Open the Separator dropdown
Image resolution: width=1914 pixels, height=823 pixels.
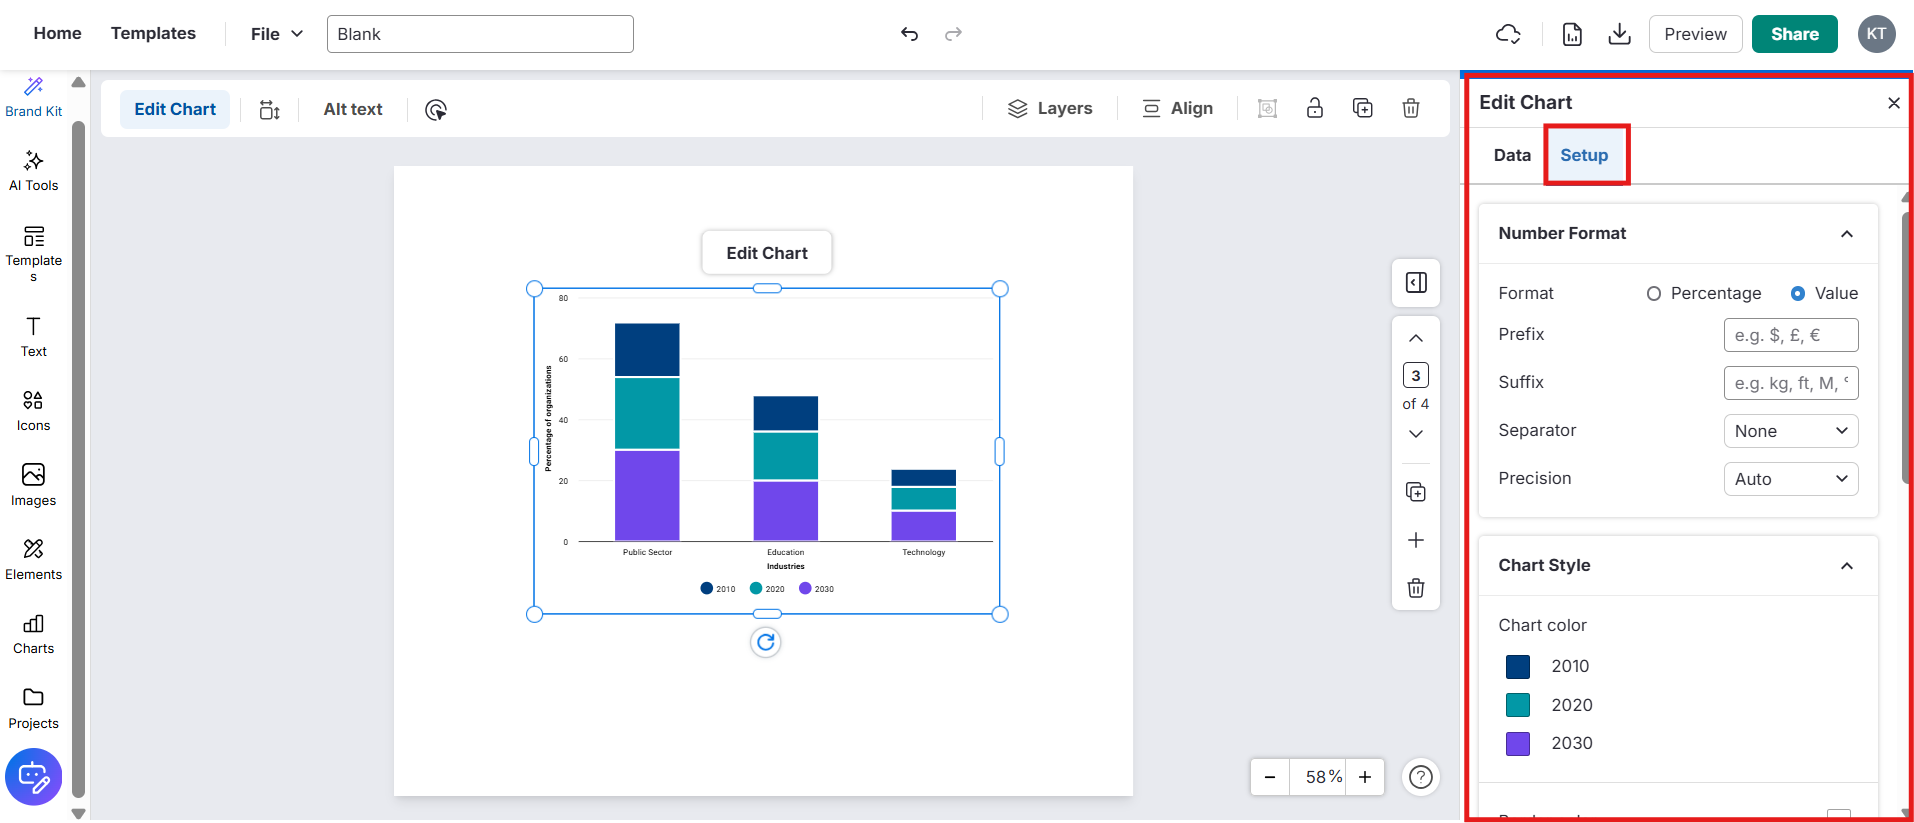pyautogui.click(x=1790, y=431)
